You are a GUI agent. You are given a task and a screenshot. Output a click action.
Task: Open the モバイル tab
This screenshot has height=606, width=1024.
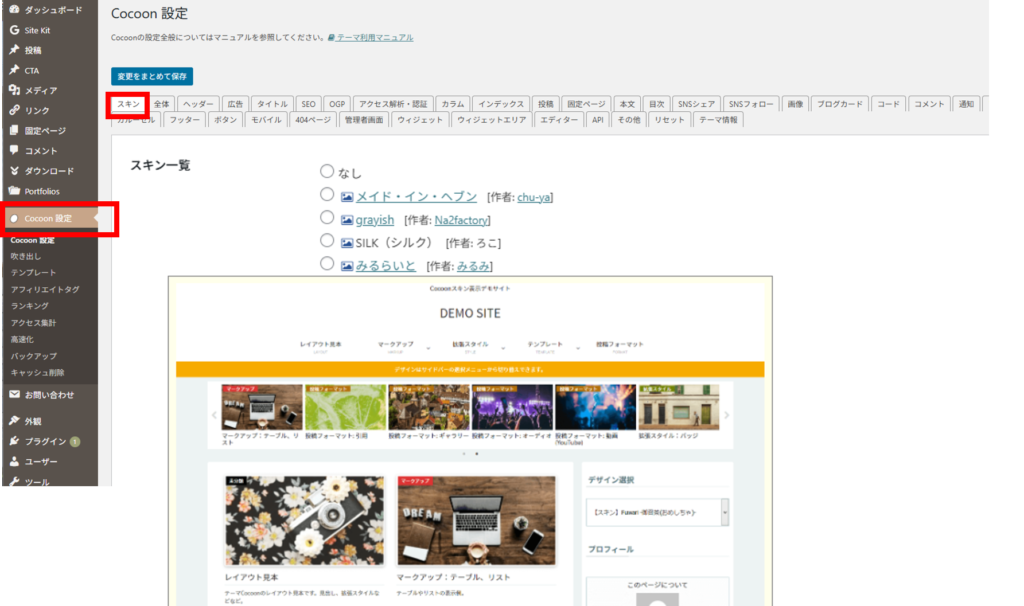pos(266,120)
